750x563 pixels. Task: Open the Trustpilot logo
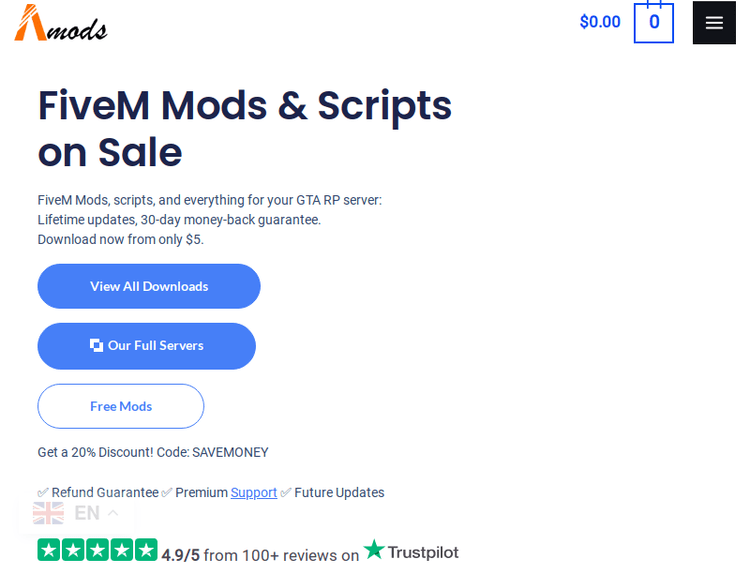411,551
